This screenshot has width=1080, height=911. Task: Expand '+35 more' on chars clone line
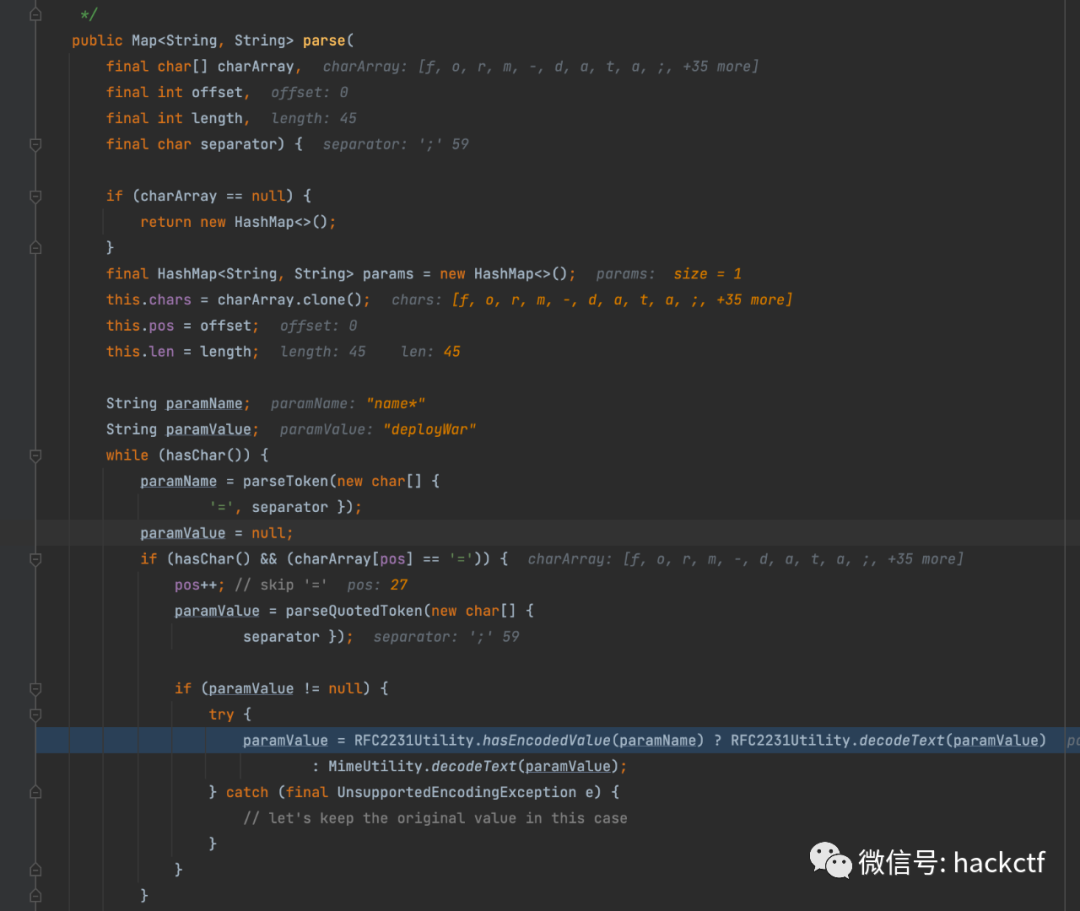point(754,300)
